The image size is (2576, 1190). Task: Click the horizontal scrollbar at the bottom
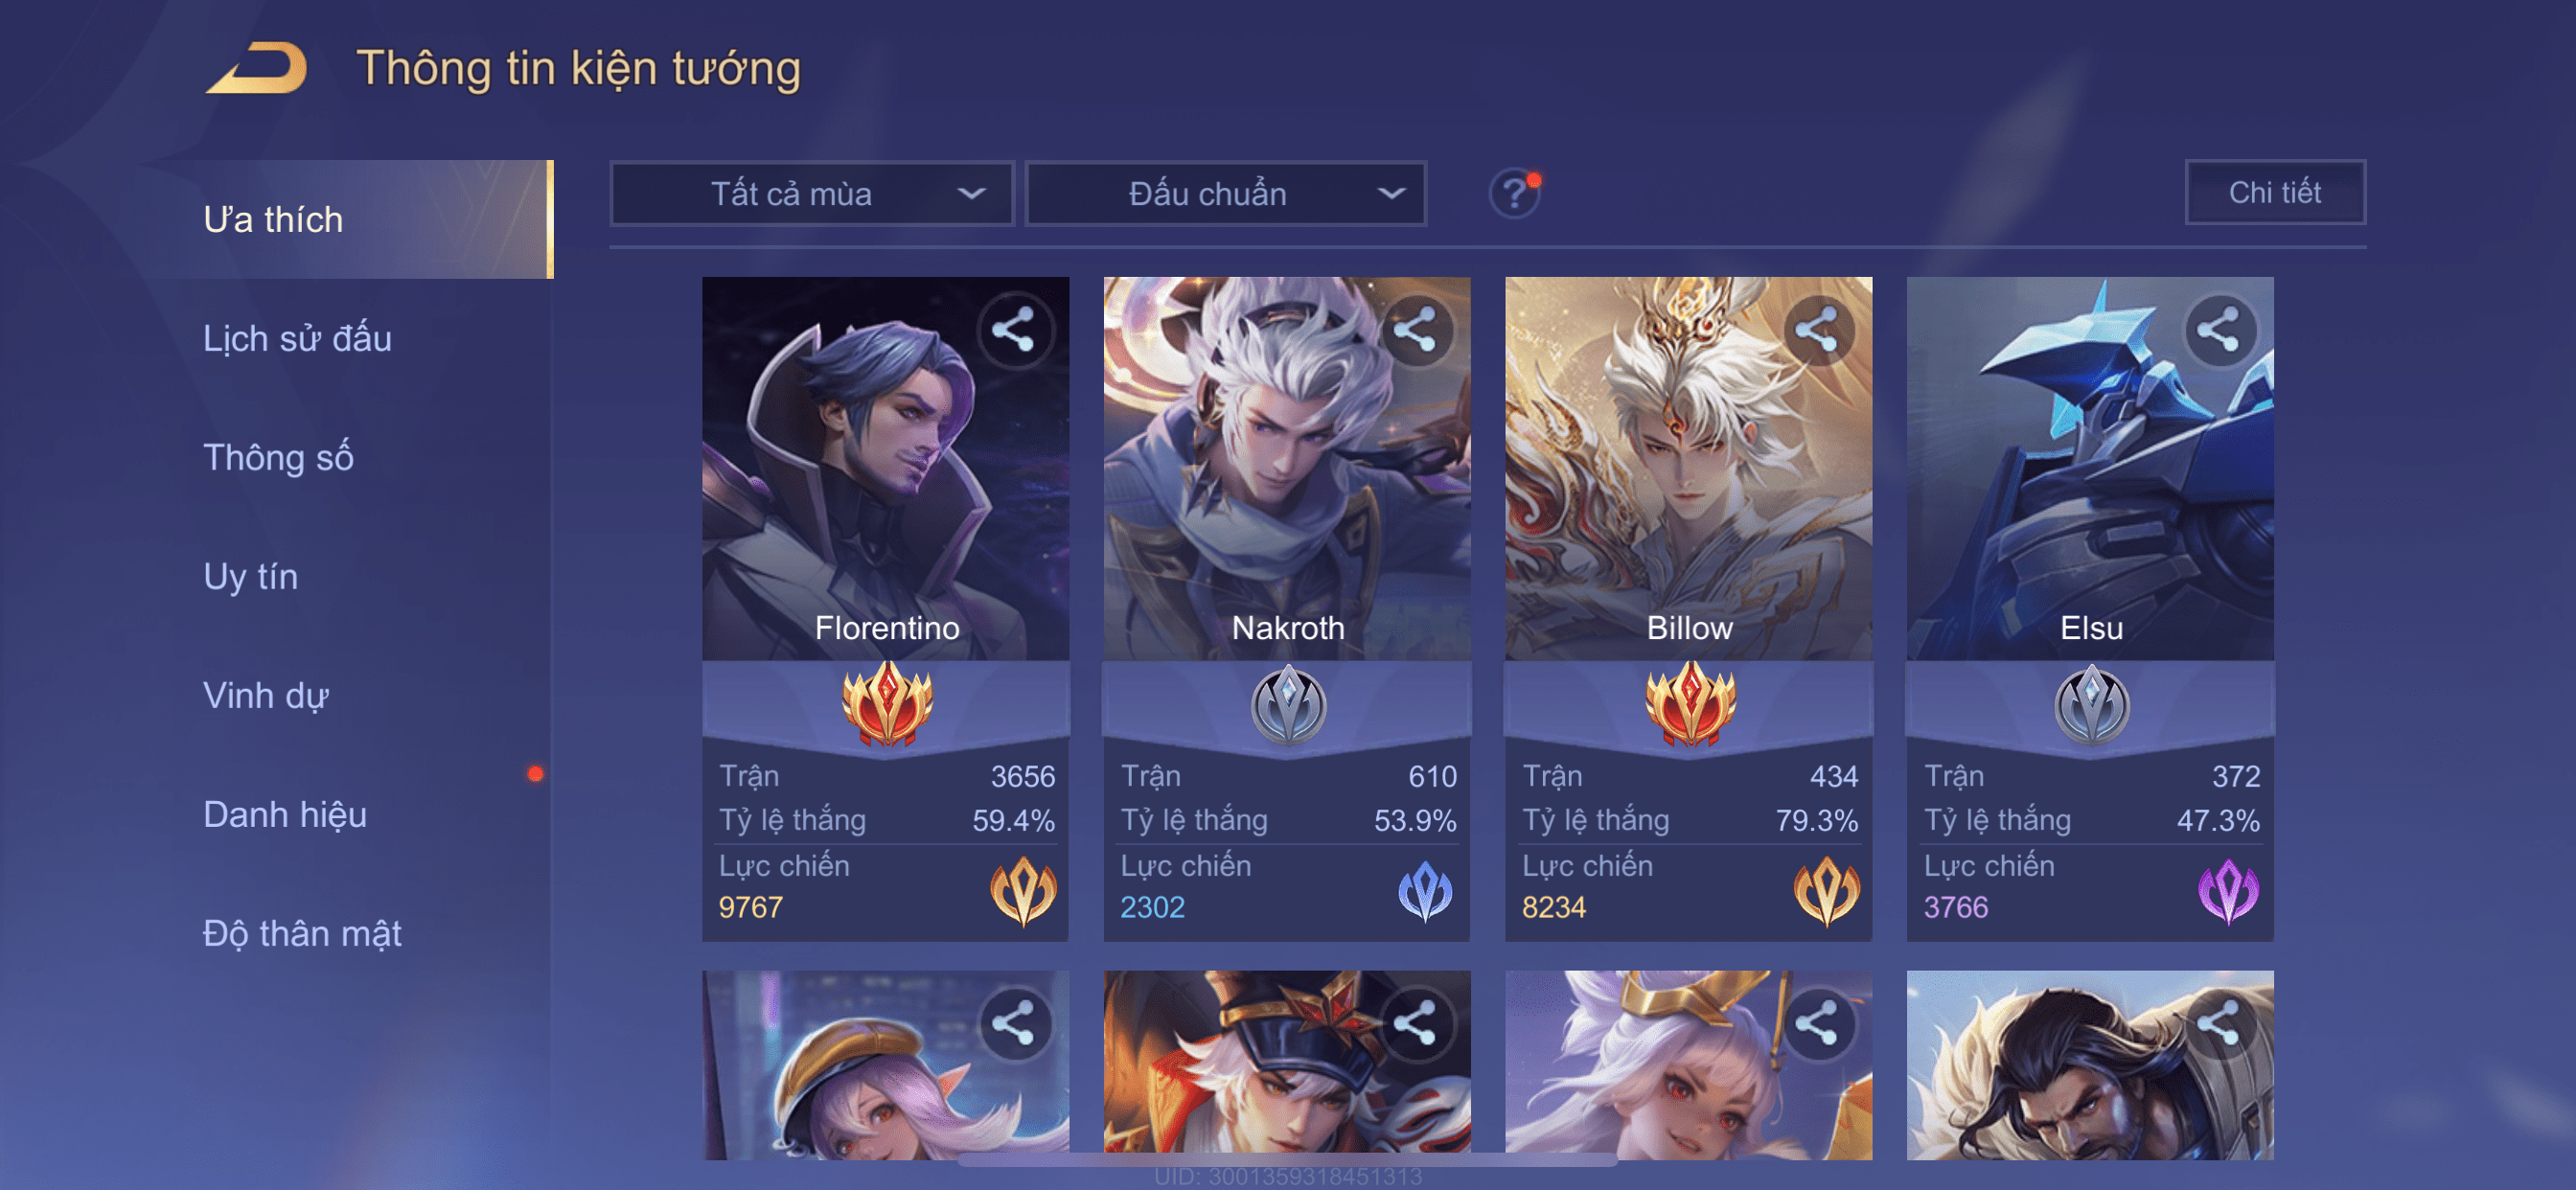click(x=1287, y=1160)
